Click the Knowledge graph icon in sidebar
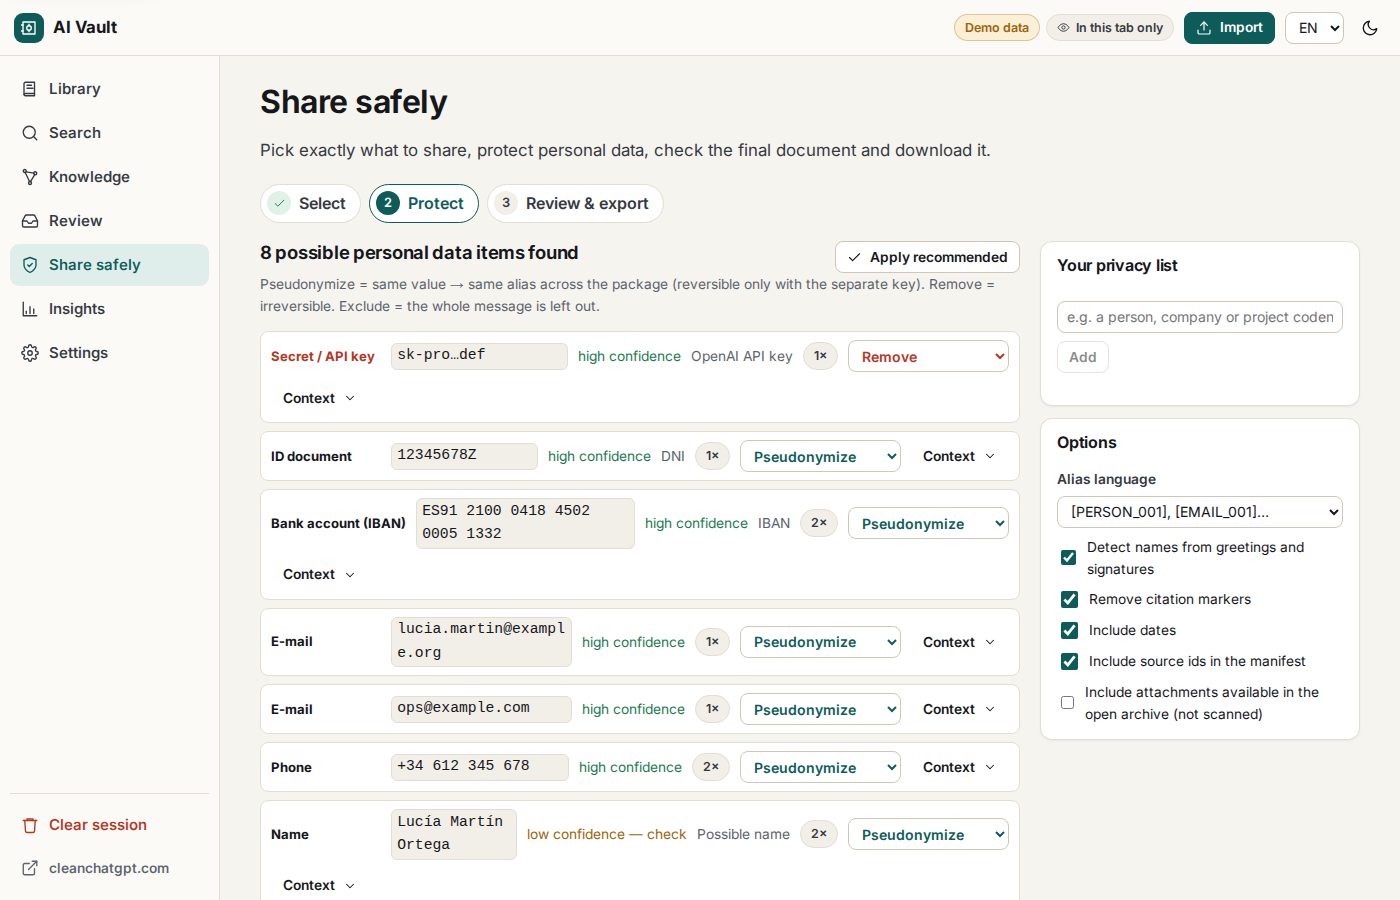Screen dimensions: 1400x900 (x=30, y=177)
